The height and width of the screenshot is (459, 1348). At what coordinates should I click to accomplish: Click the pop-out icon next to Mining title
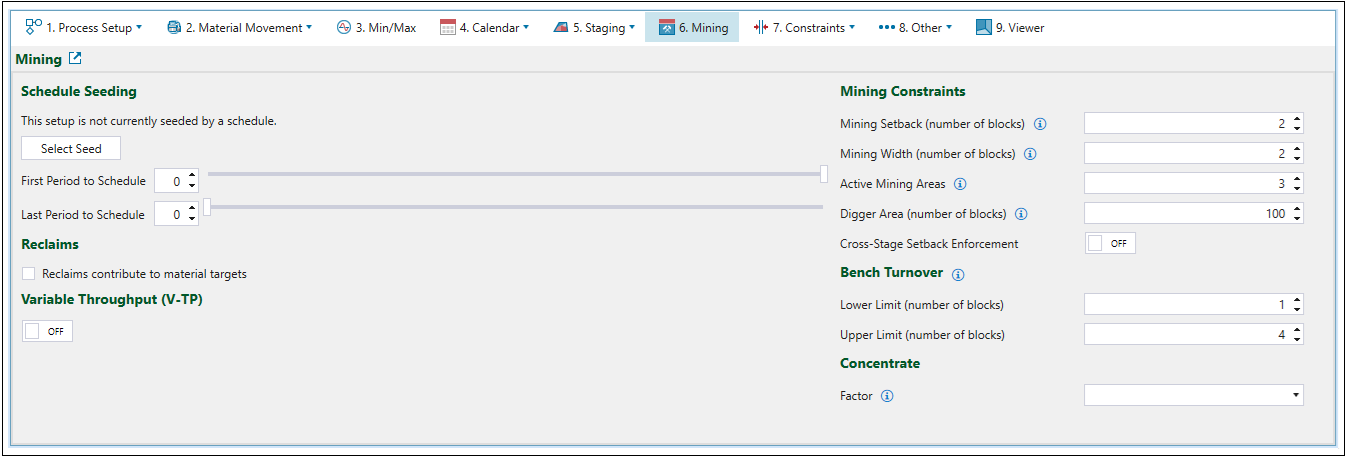click(75, 59)
